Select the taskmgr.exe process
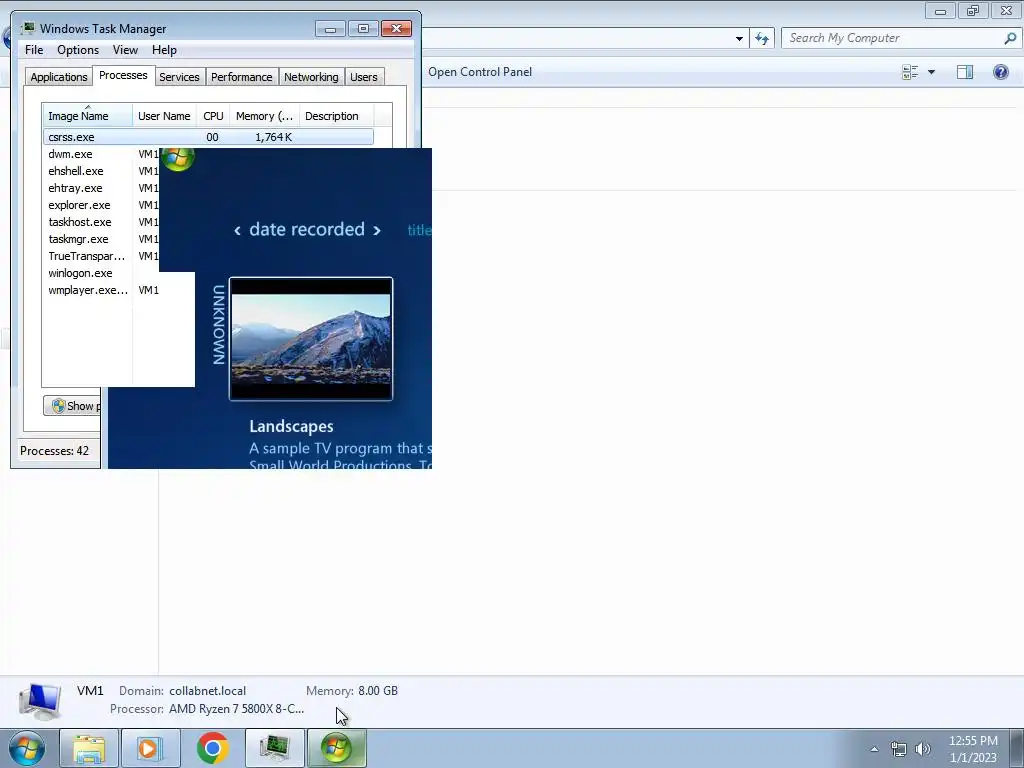This screenshot has height=768, width=1024. pos(78,239)
